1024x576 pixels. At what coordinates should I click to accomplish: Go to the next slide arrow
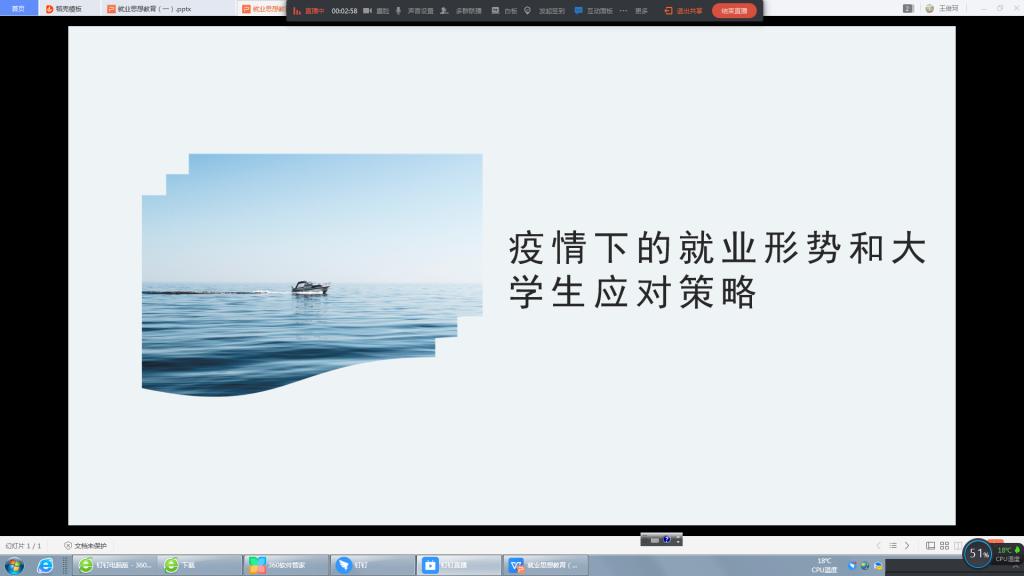907,546
